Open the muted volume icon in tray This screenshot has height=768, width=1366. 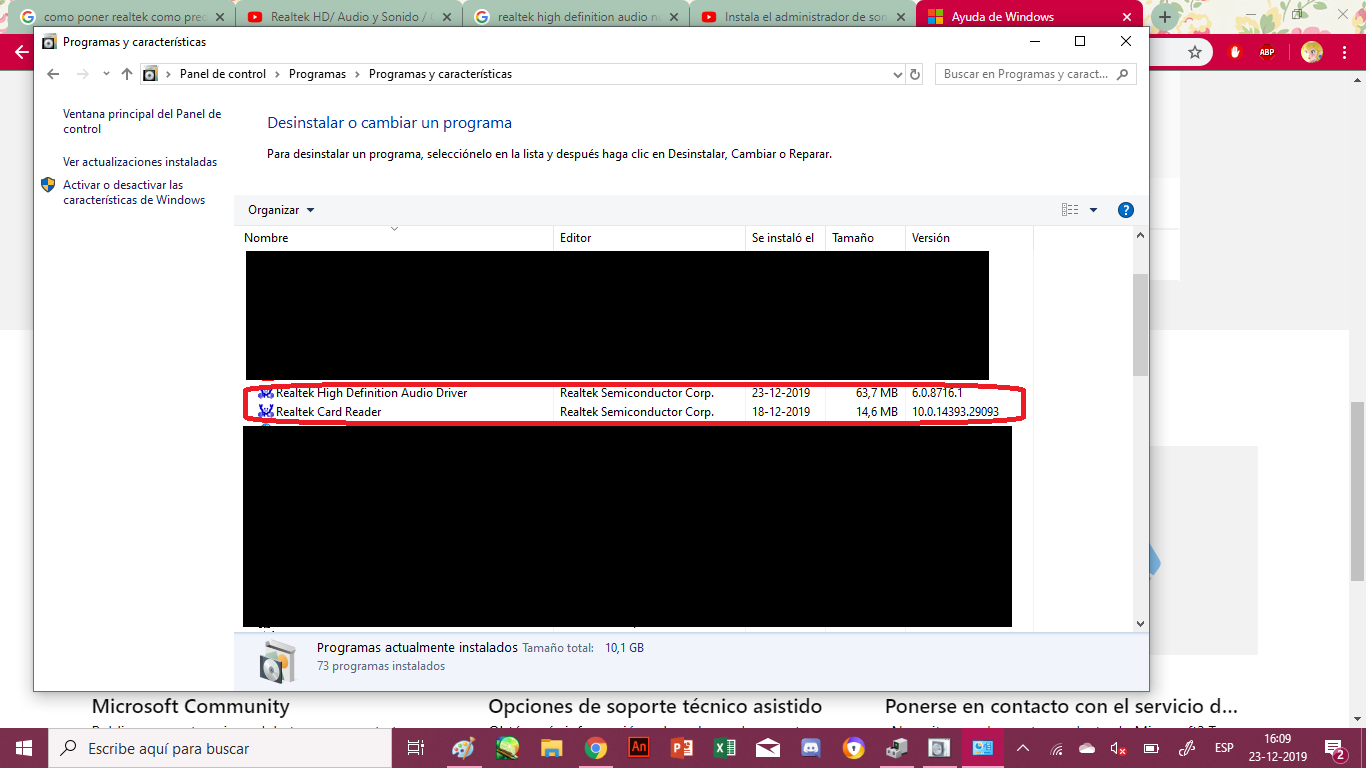(1120, 748)
